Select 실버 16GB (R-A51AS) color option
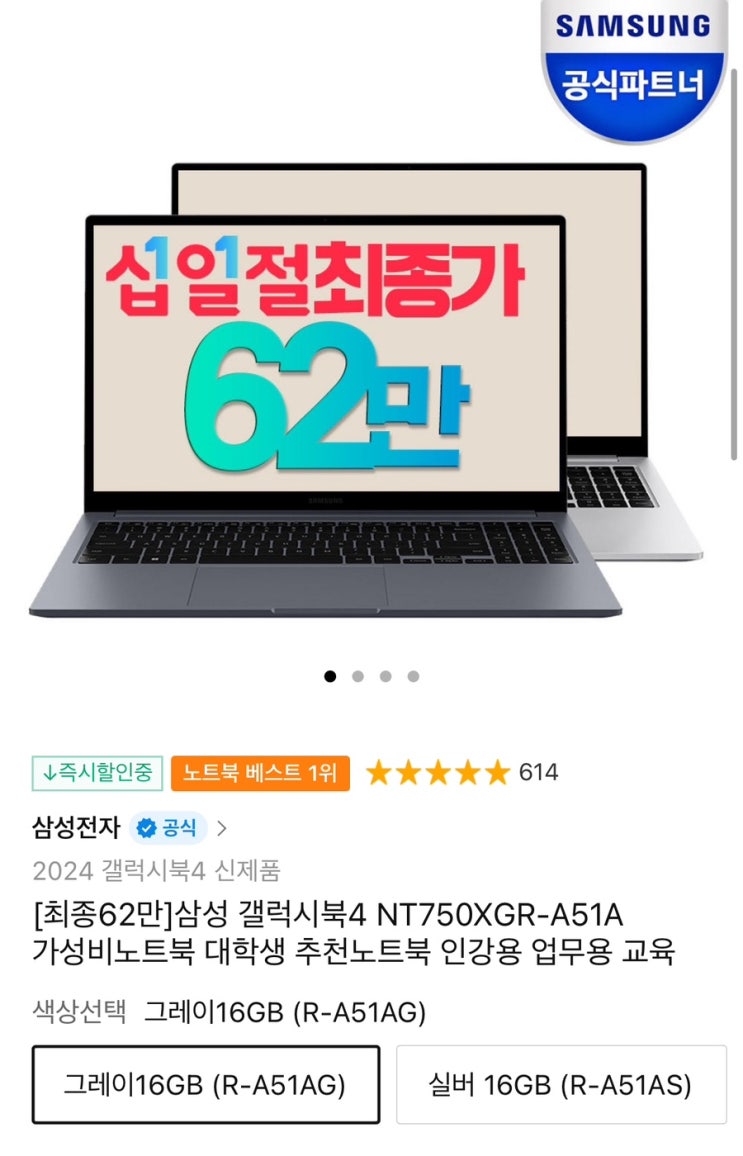 561,1084
